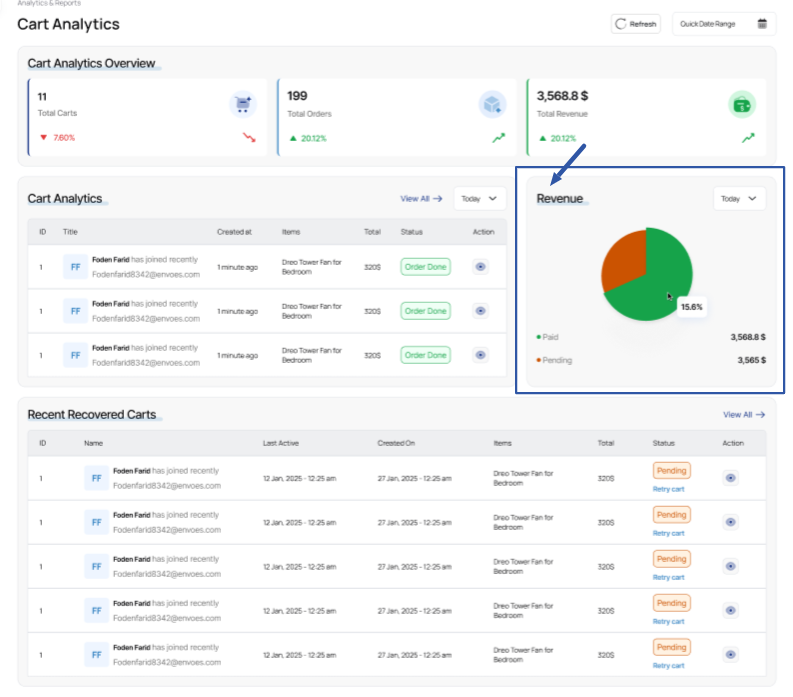Click the Total Revenue wallet icon
This screenshot has height=697, width=793.
[741, 104]
